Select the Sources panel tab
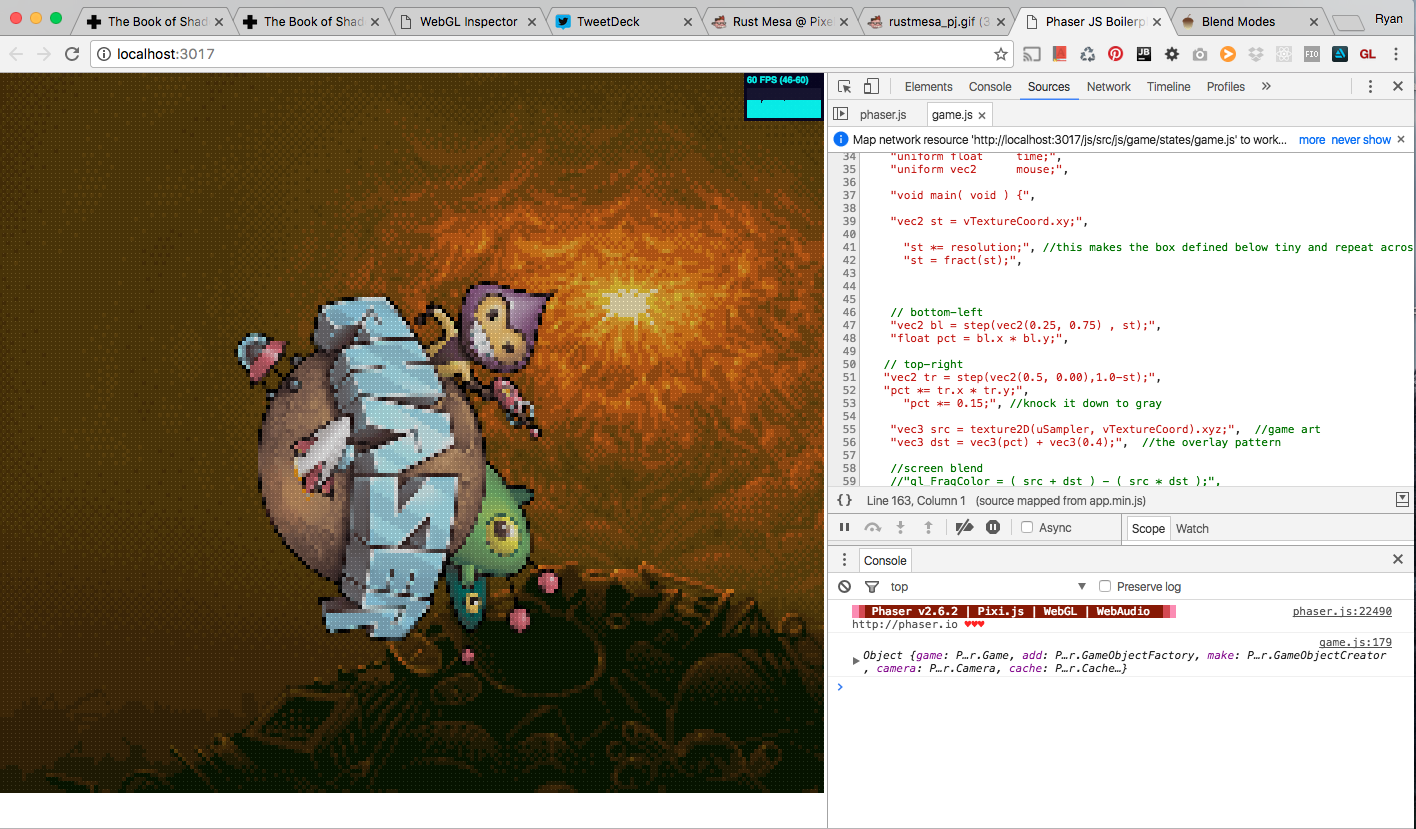This screenshot has width=1416, height=829. pos(1049,87)
